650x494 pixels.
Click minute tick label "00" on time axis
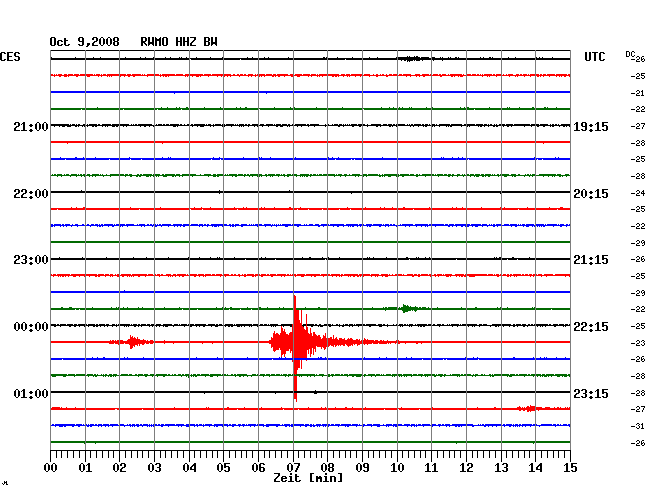51,467
